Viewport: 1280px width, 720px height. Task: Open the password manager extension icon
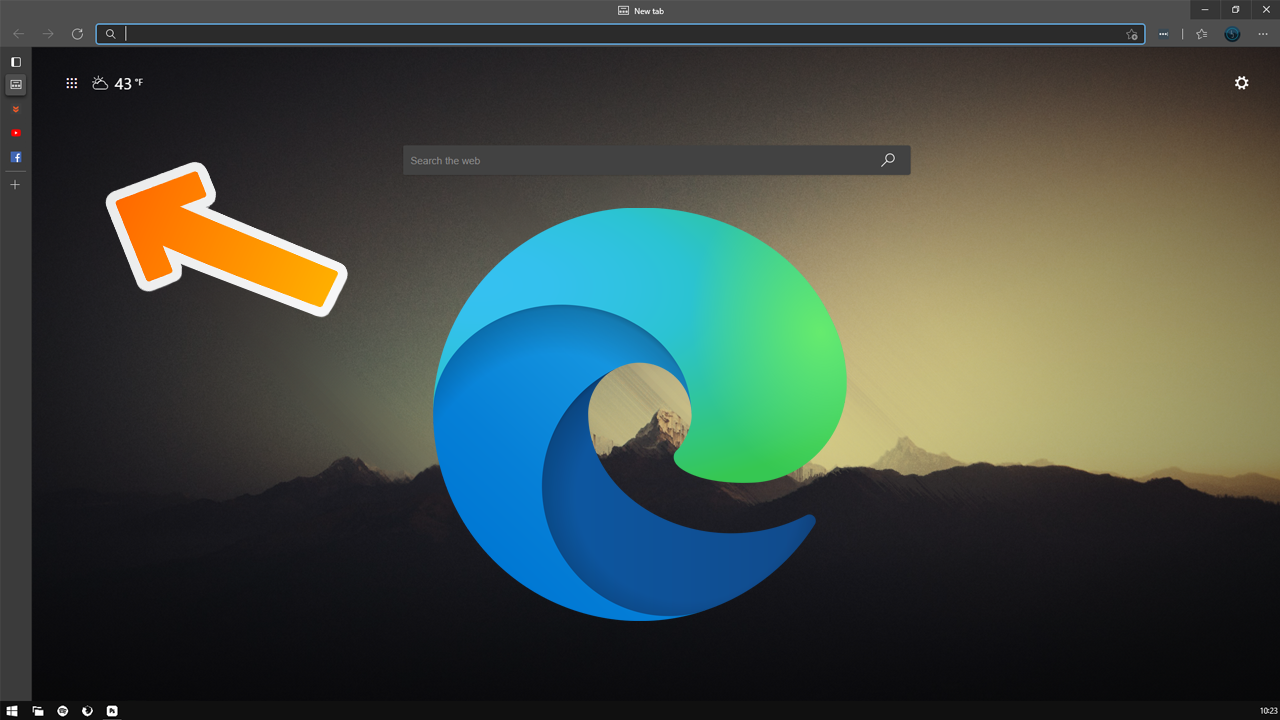1163,34
